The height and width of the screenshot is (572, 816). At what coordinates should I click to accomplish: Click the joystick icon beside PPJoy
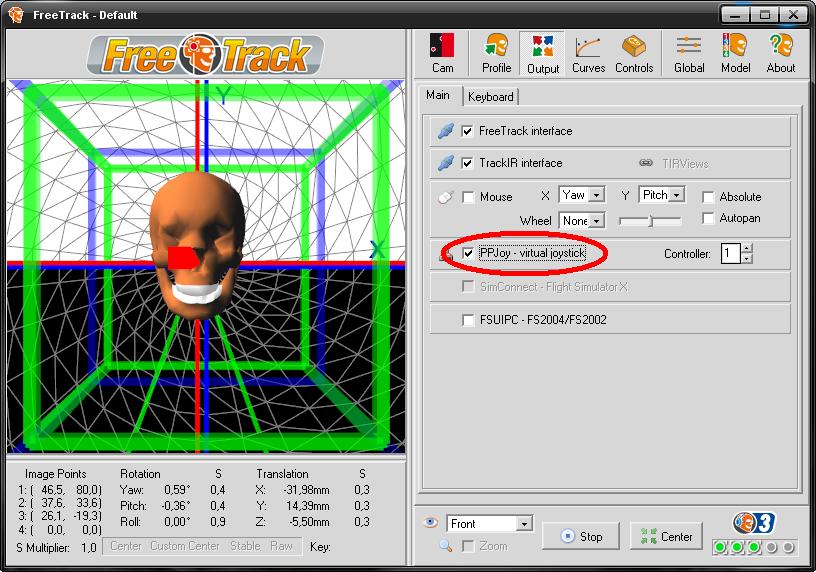[446, 255]
